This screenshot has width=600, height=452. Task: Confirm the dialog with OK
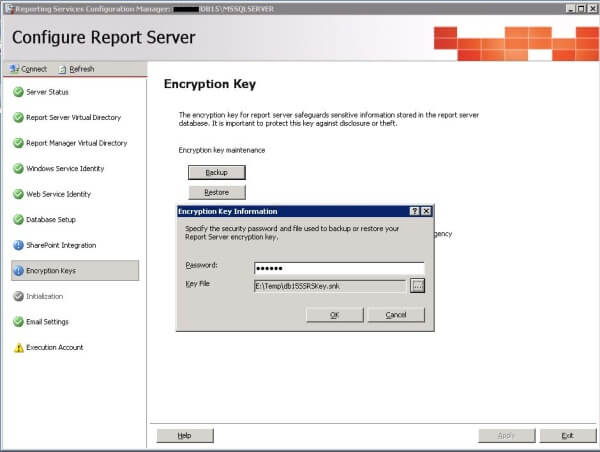click(x=334, y=315)
